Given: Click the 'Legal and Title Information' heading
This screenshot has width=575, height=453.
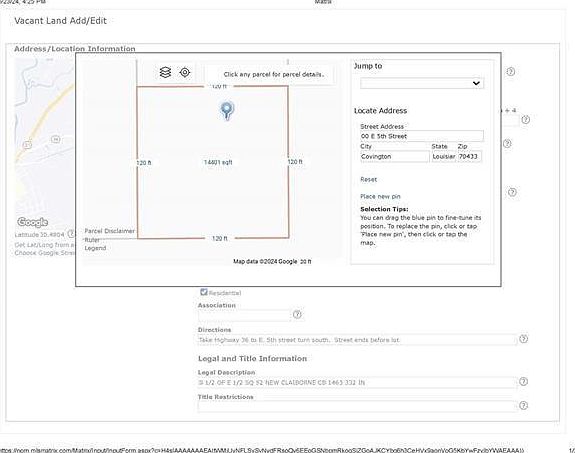Looking at the screenshot, I should [252, 358].
